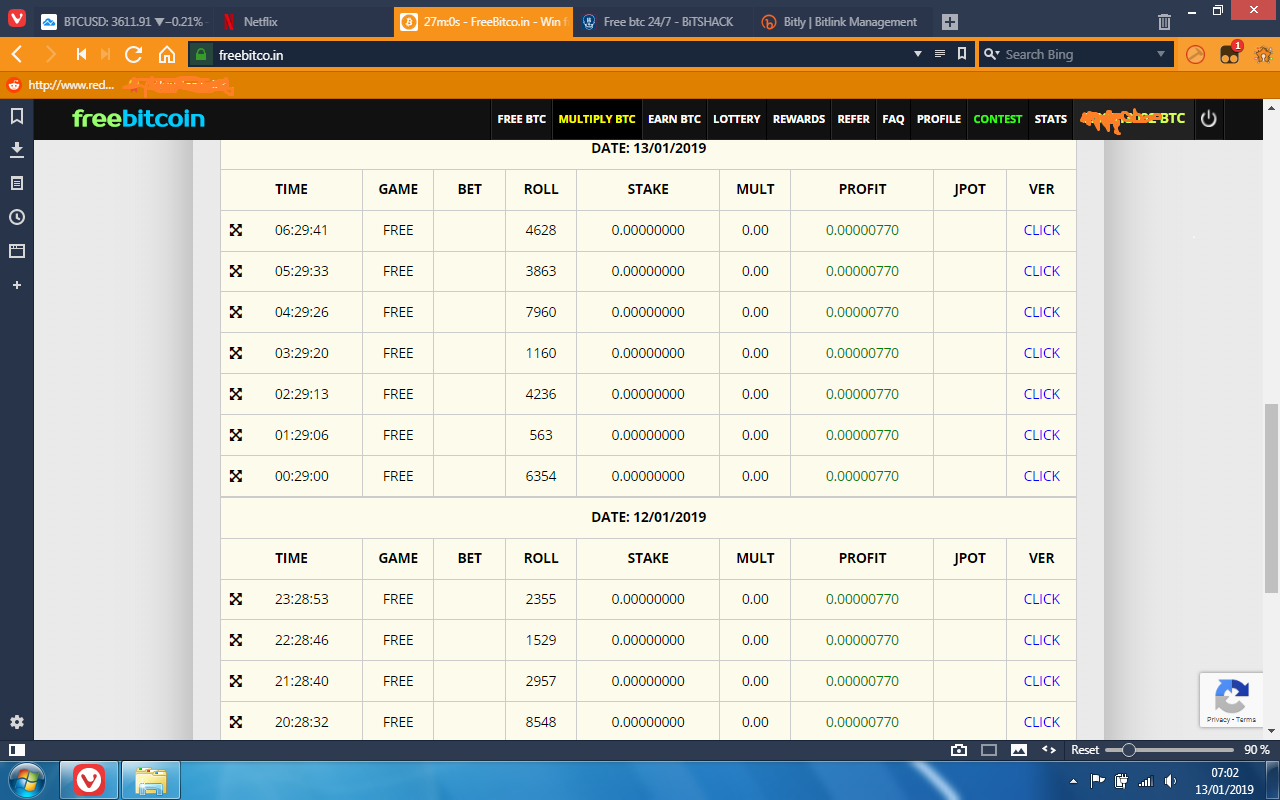Open the closed tabs trash icon

(x=1164, y=22)
